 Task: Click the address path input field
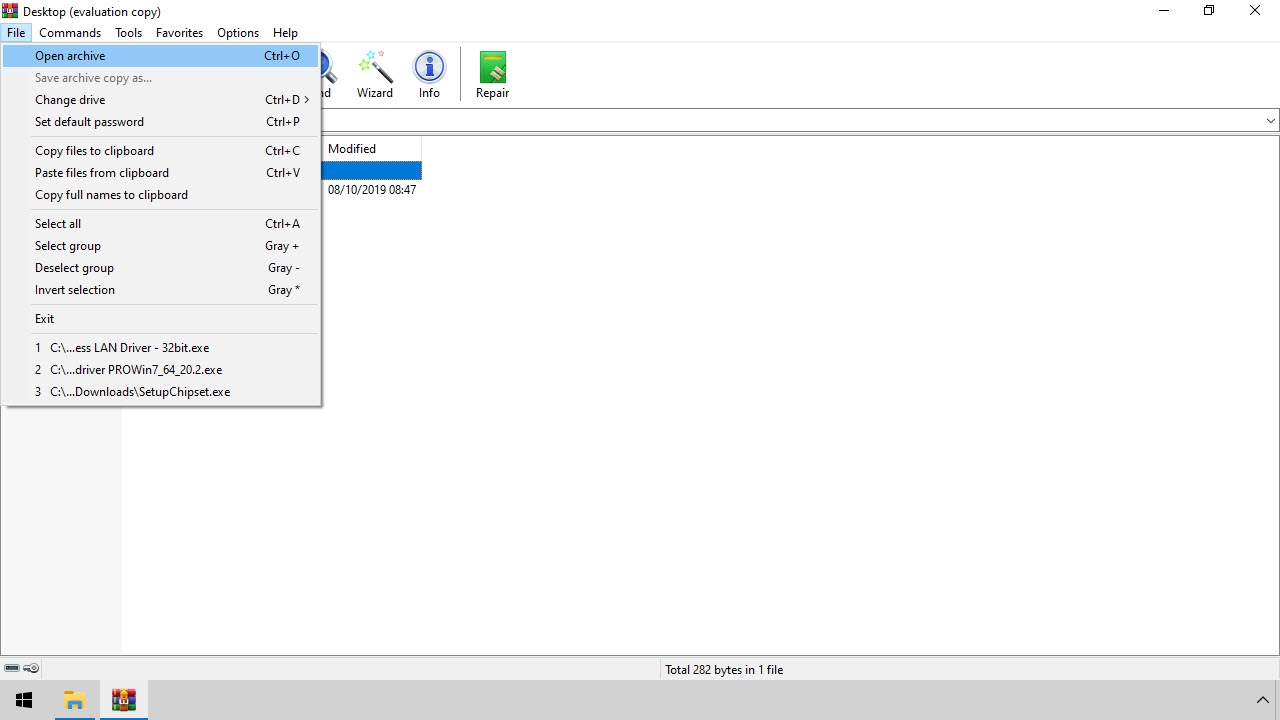click(790, 121)
